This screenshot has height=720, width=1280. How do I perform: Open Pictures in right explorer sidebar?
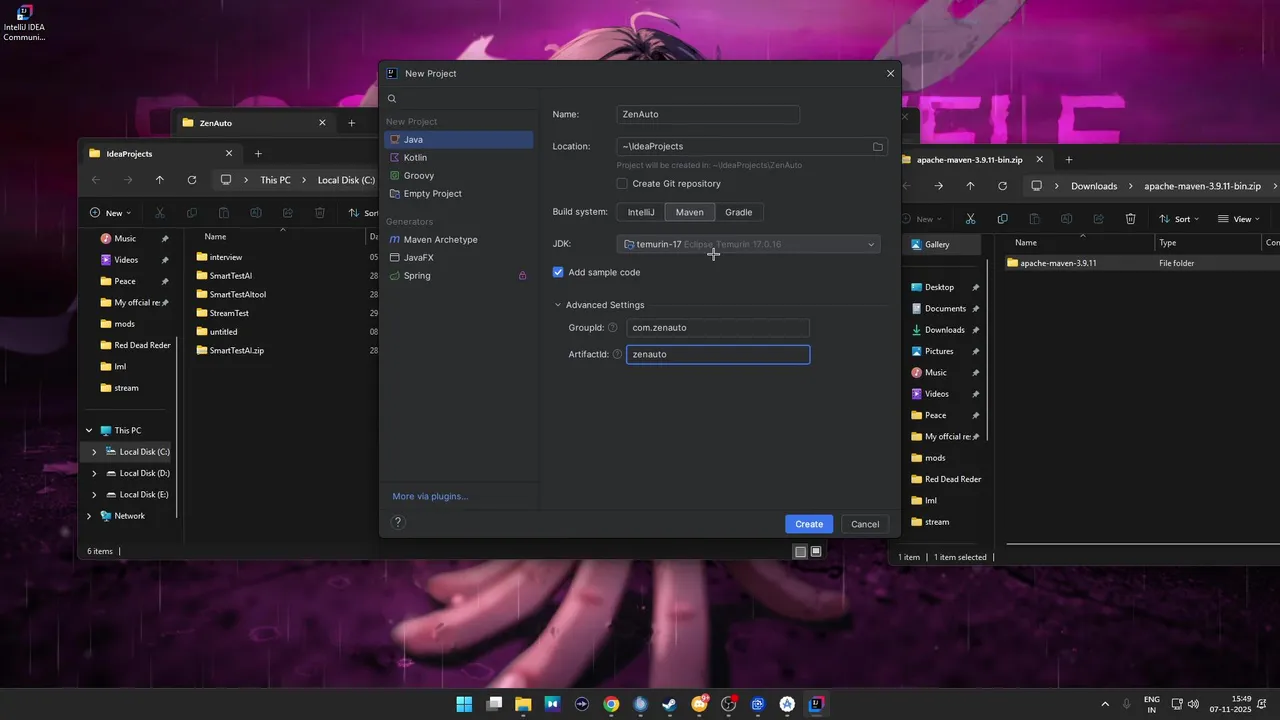(x=938, y=351)
